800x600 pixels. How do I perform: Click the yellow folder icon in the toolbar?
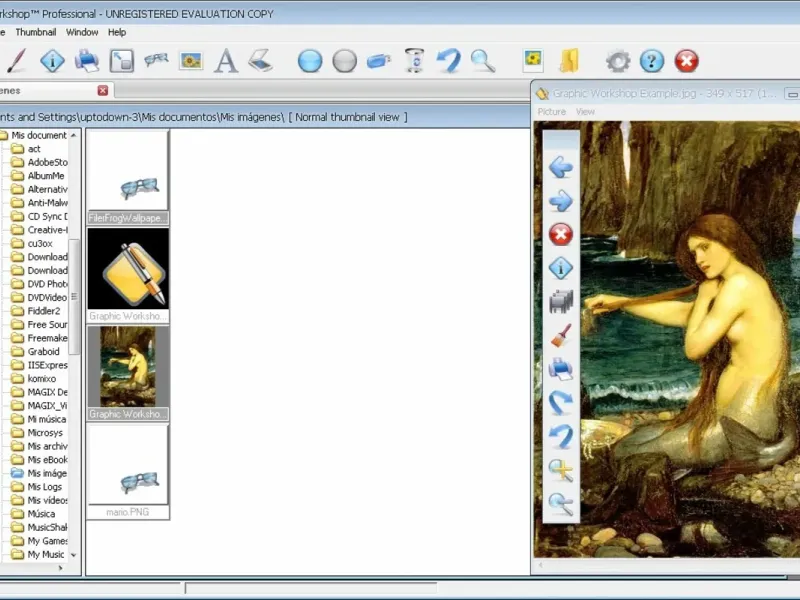pyautogui.click(x=569, y=61)
